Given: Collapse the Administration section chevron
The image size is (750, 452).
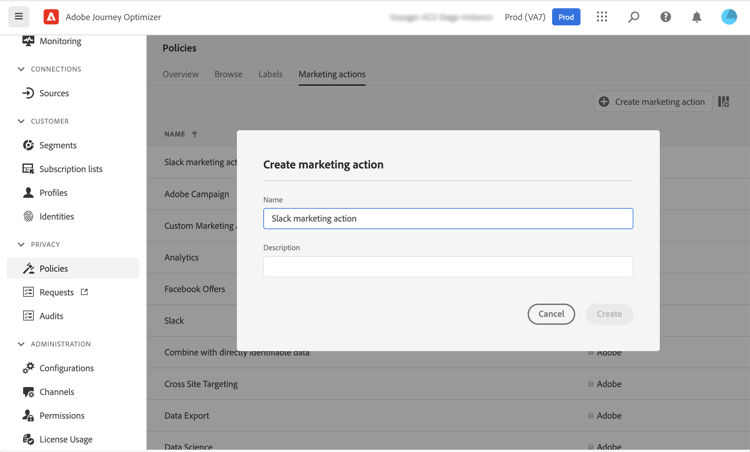Looking at the screenshot, I should pyautogui.click(x=21, y=344).
